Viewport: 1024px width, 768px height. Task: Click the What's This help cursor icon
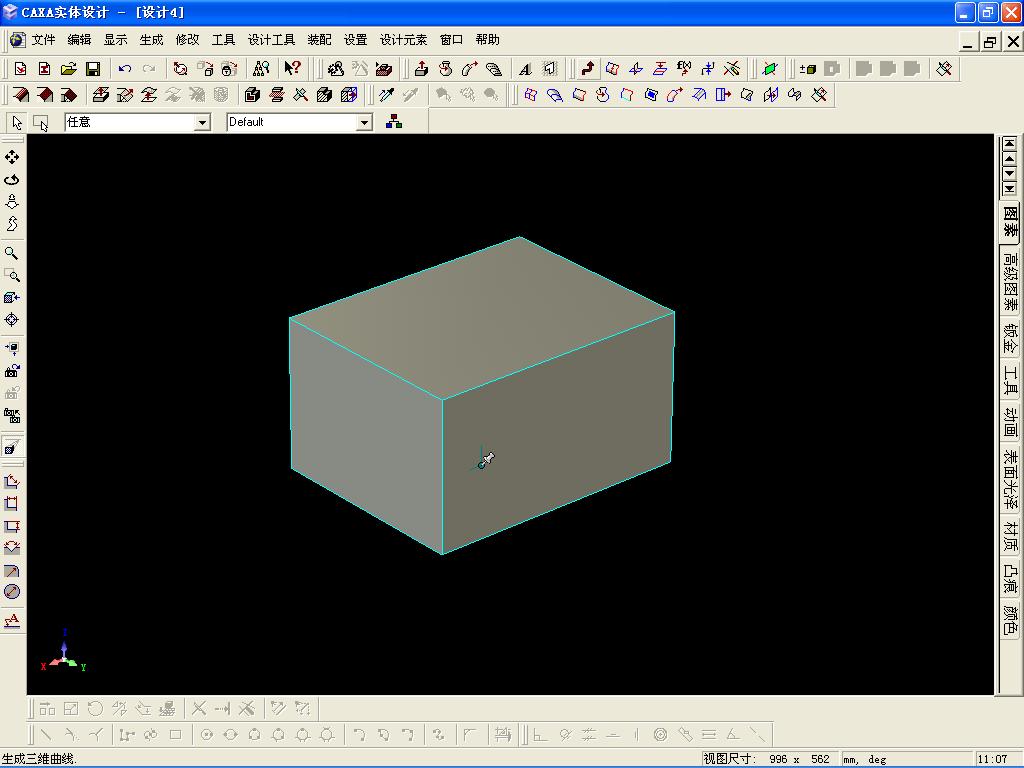click(x=292, y=69)
